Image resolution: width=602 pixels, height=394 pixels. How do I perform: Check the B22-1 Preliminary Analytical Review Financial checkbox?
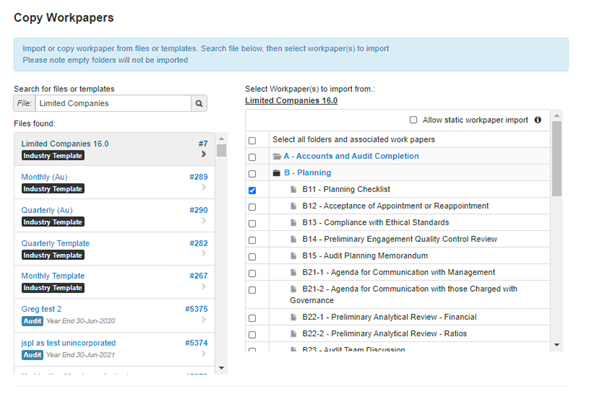pos(252,318)
